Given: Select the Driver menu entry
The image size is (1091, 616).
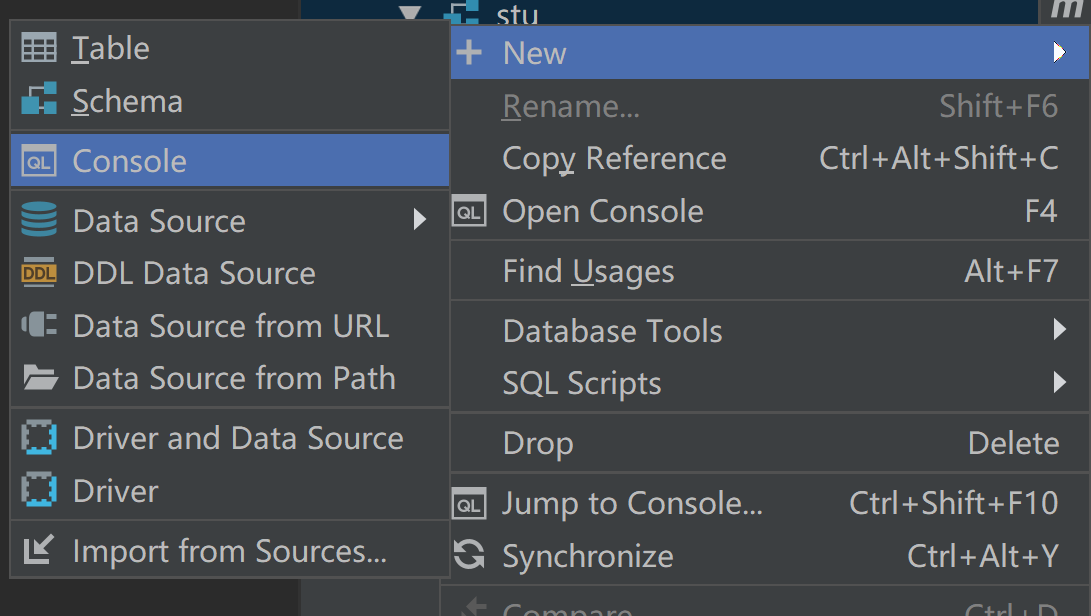Looking at the screenshot, I should pos(116,491).
